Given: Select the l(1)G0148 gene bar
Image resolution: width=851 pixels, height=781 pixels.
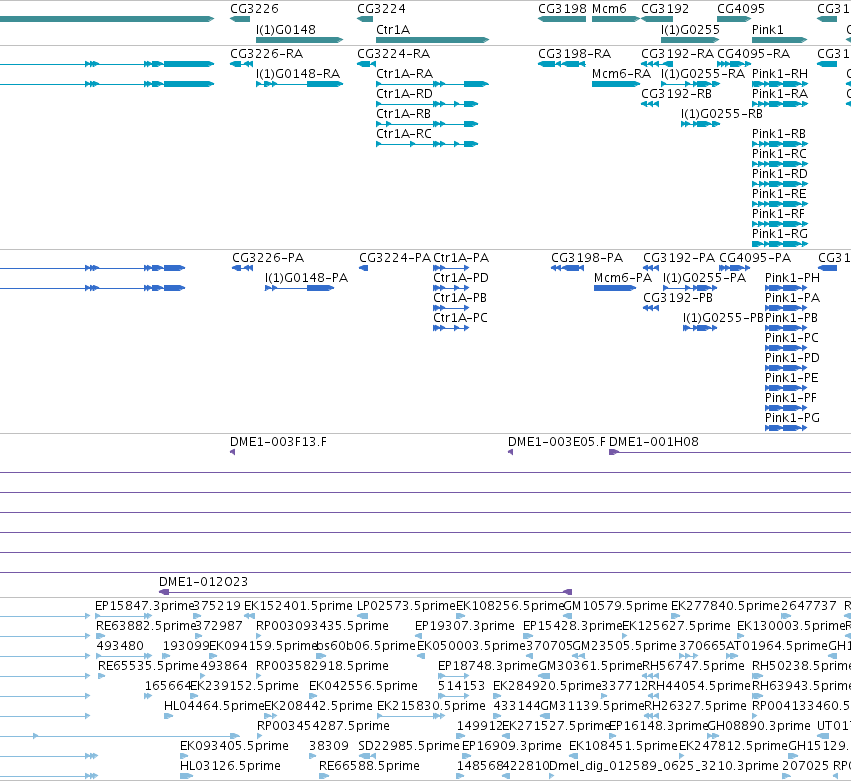Looking at the screenshot, I should click(299, 40).
